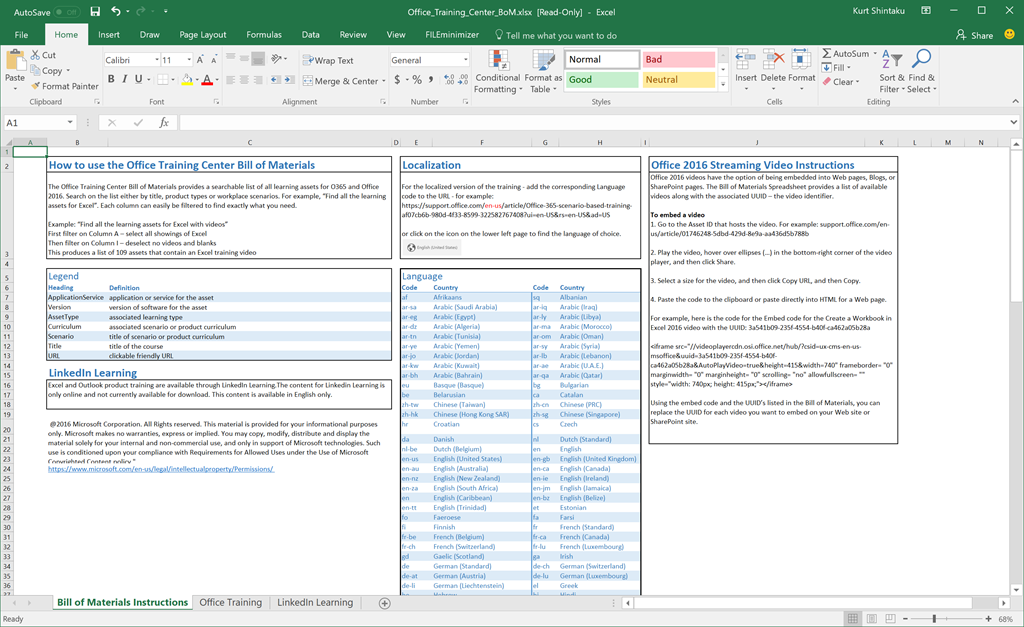This screenshot has width=1024, height=627.
Task: Toggle Wrap Text
Action: tap(328, 60)
